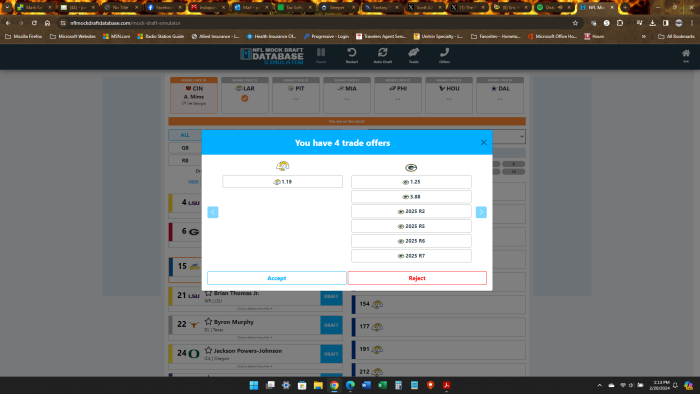Star Jackson Powers-Johnson as favorite

(x=208, y=350)
